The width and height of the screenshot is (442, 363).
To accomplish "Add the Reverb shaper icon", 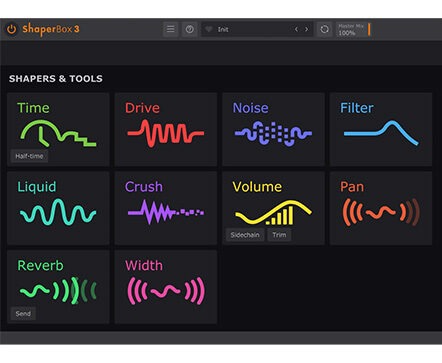I will point(58,290).
